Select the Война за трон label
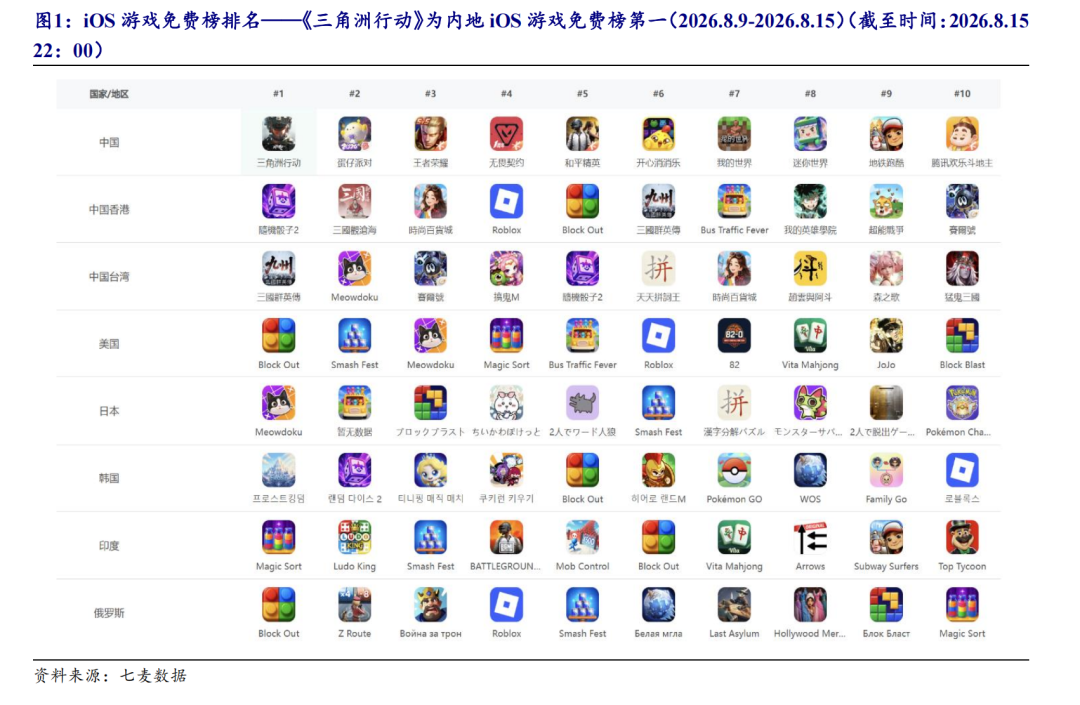1080x705 pixels. tap(430, 633)
